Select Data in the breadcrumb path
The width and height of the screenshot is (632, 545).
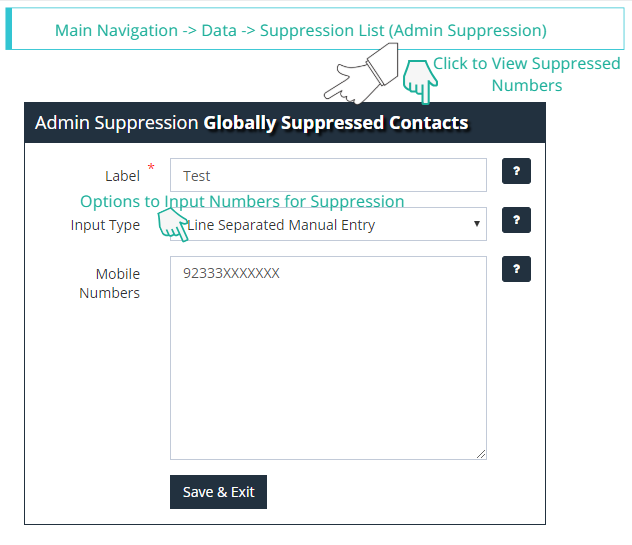point(219,30)
